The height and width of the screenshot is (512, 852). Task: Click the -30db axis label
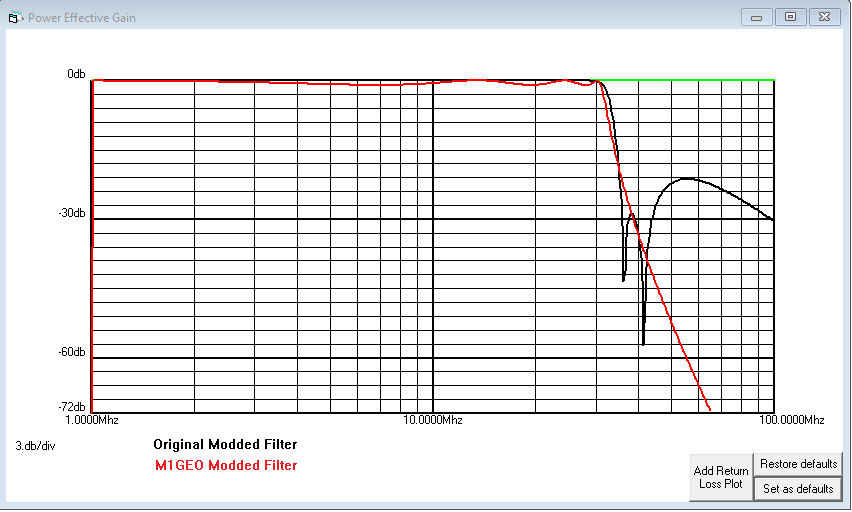tap(72, 213)
